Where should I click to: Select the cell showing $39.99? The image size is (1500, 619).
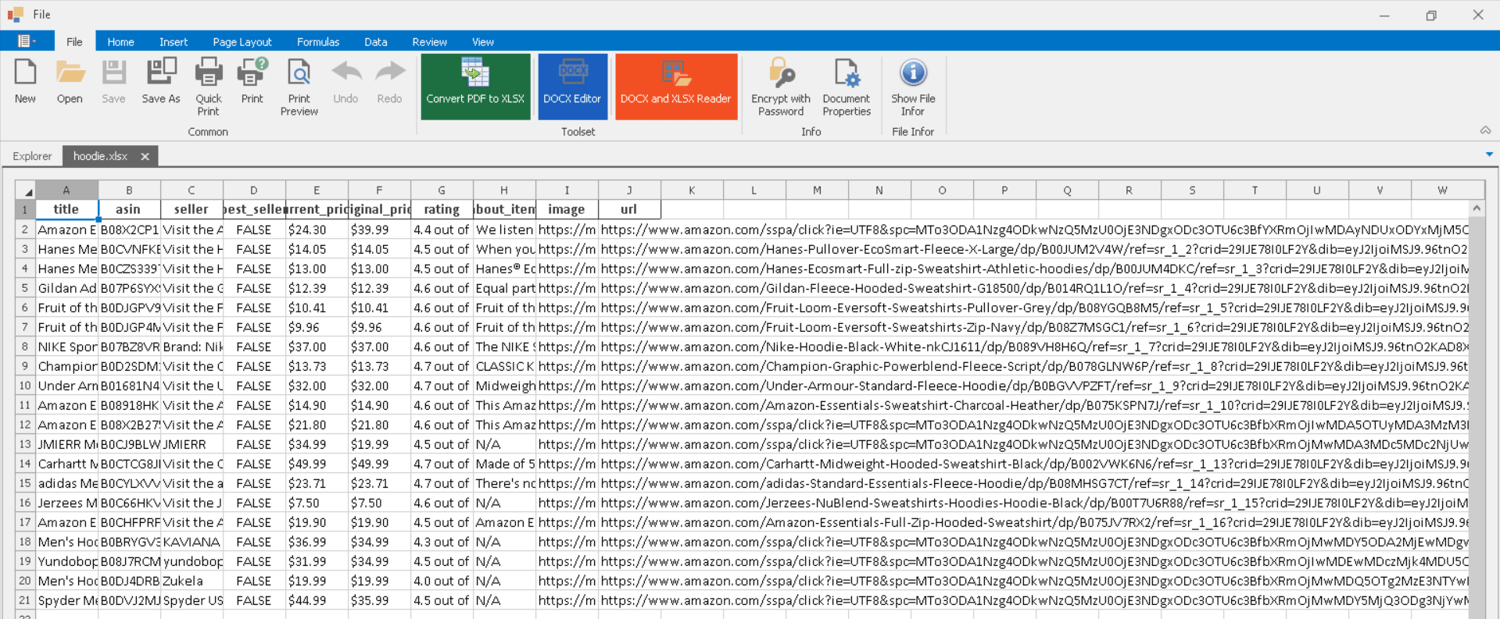(379, 229)
